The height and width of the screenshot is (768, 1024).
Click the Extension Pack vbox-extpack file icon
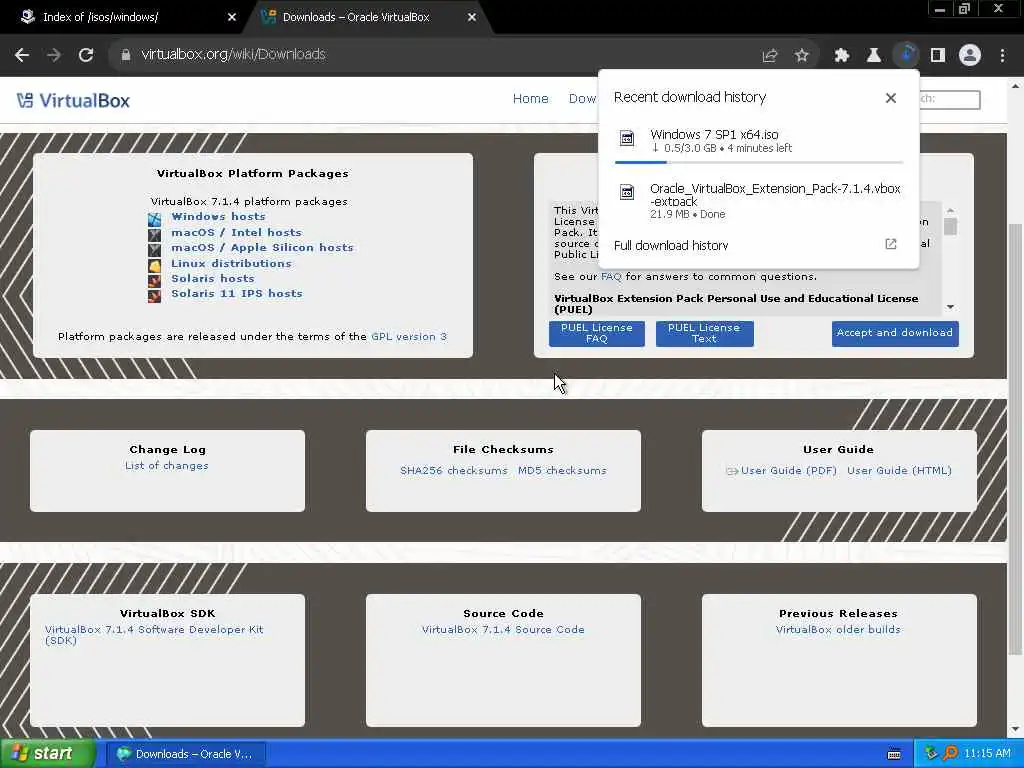pos(627,192)
